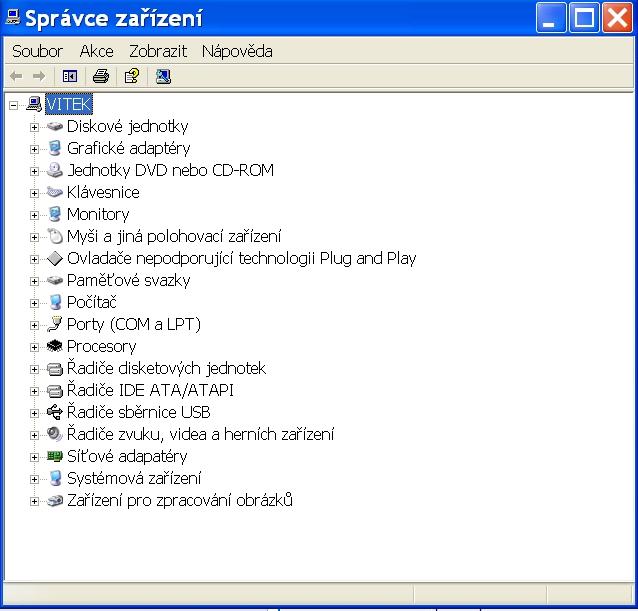This screenshot has height=611, width=638.
Task: Expand Zařízení pro zpracování obrázků node
Action: click(35, 500)
